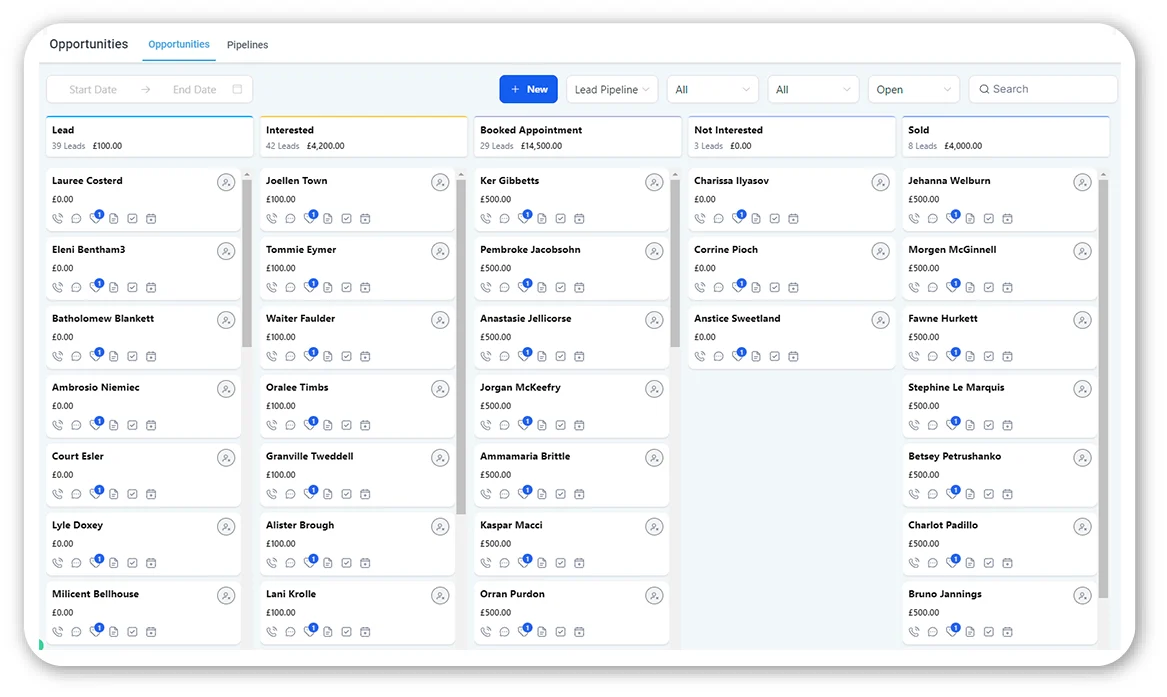
Task: Open chat icon on Eleni Bentham3 card
Action: point(76,288)
